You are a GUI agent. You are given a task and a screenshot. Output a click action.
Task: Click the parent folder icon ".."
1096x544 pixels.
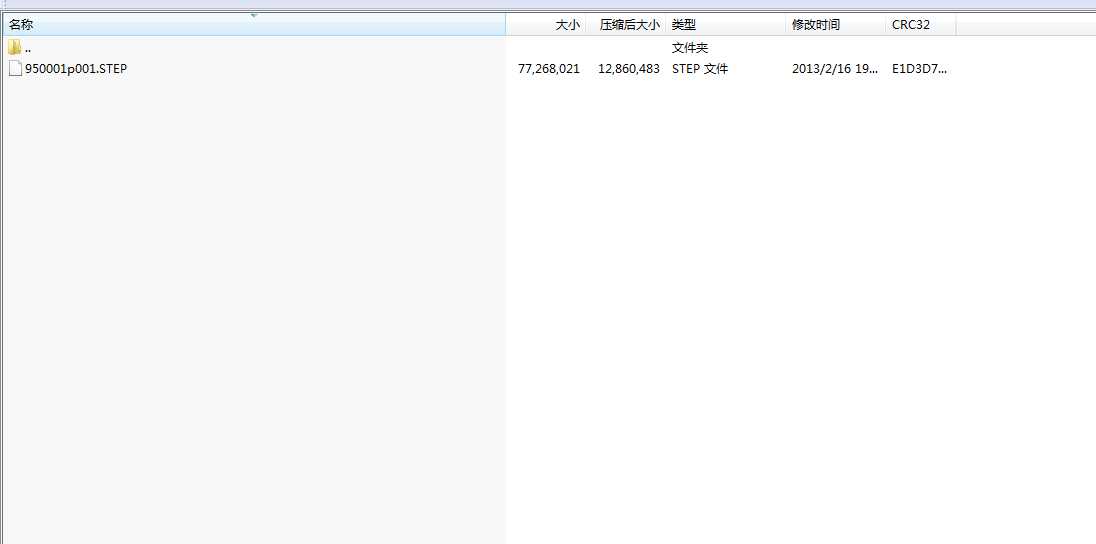15,48
